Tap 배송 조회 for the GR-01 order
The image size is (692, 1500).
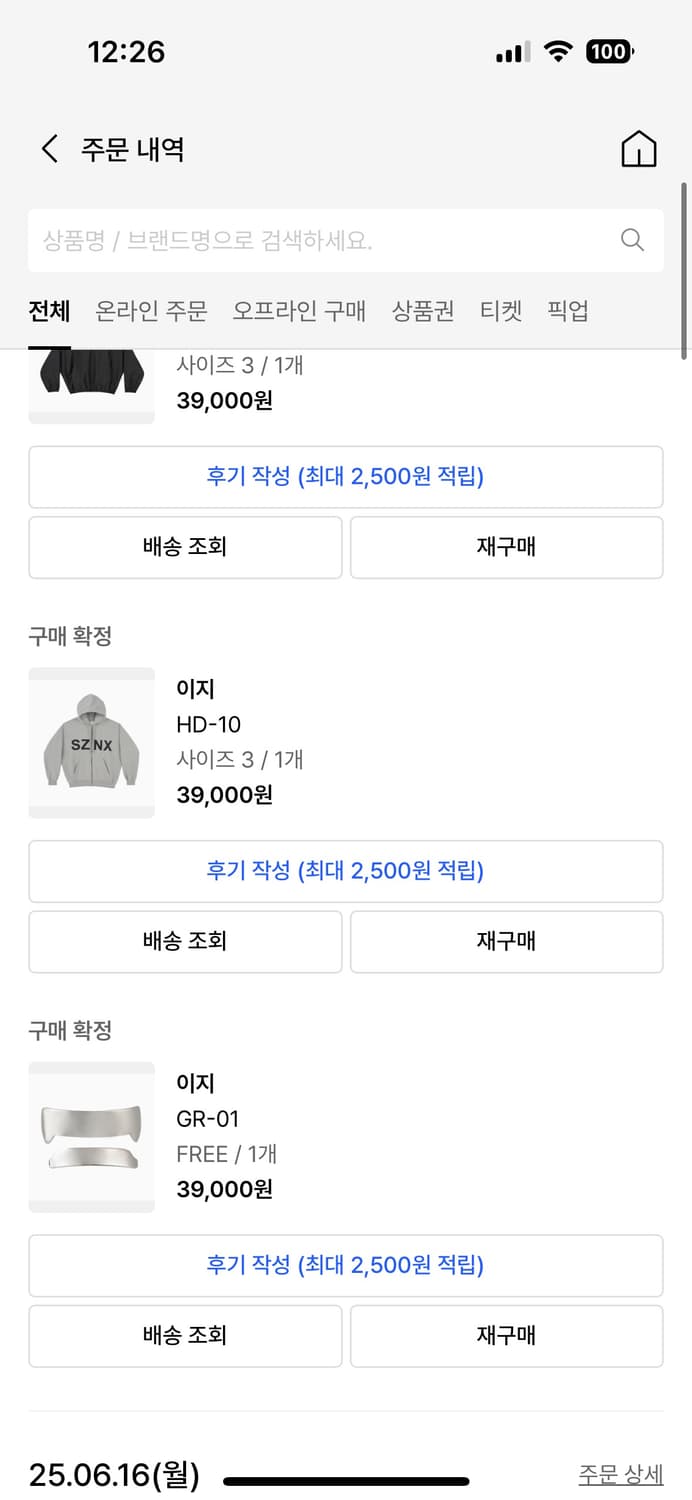click(x=184, y=1336)
